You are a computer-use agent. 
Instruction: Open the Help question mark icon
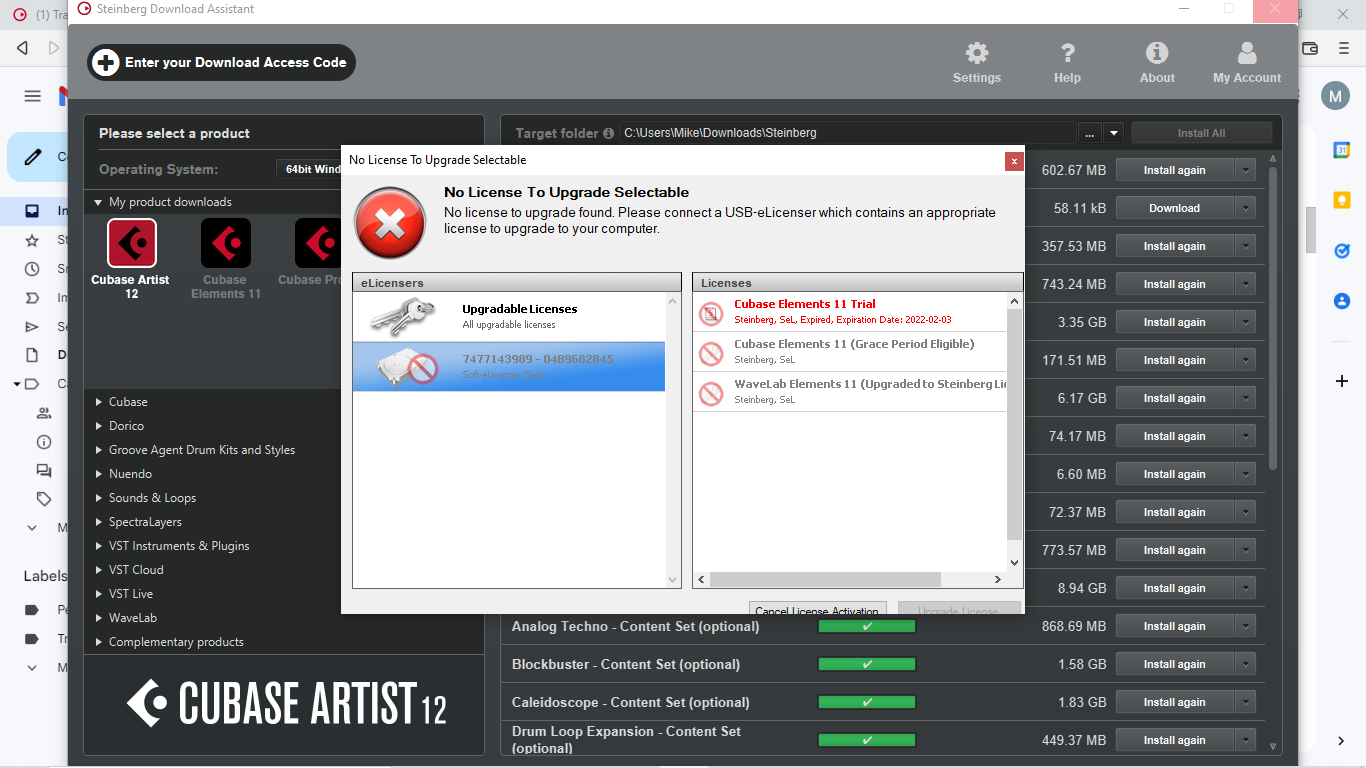click(1067, 63)
